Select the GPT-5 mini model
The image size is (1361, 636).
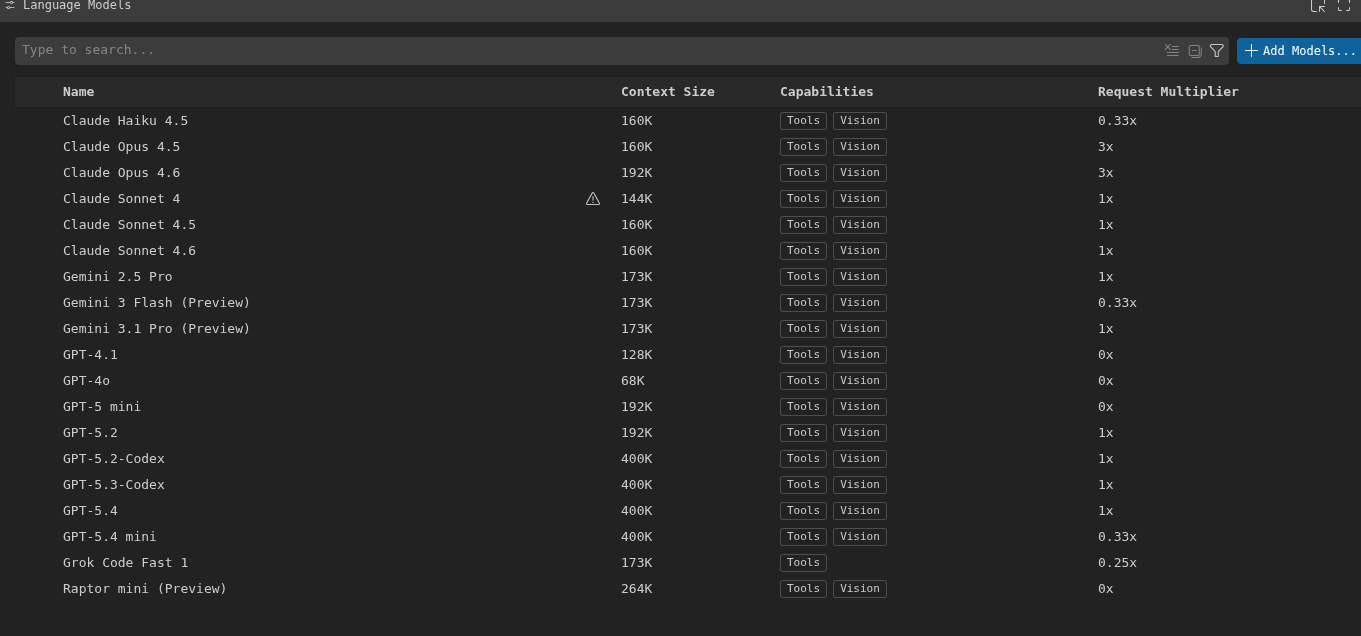[102, 407]
